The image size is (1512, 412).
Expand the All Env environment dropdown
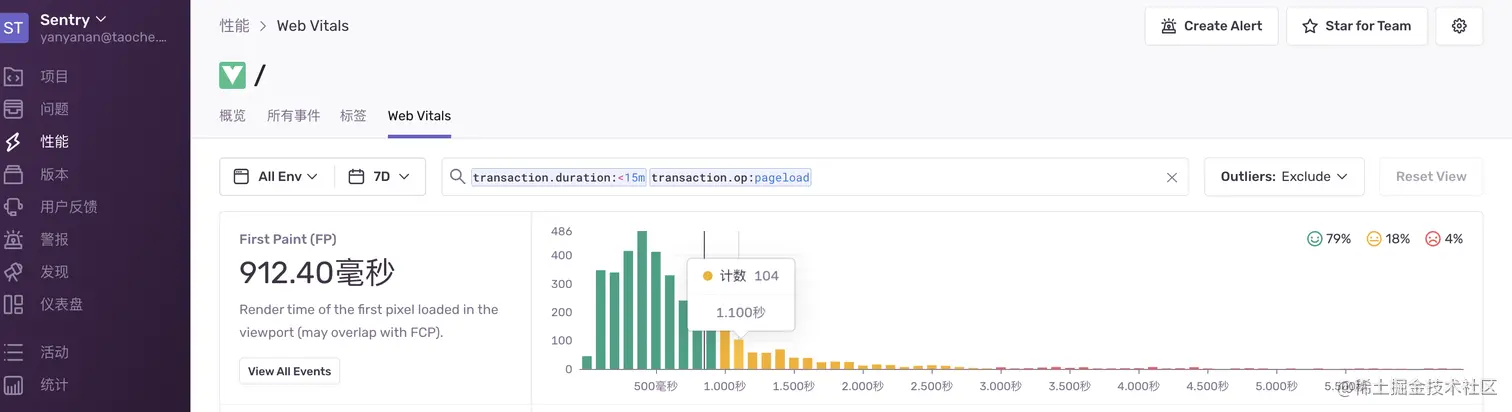coord(277,177)
